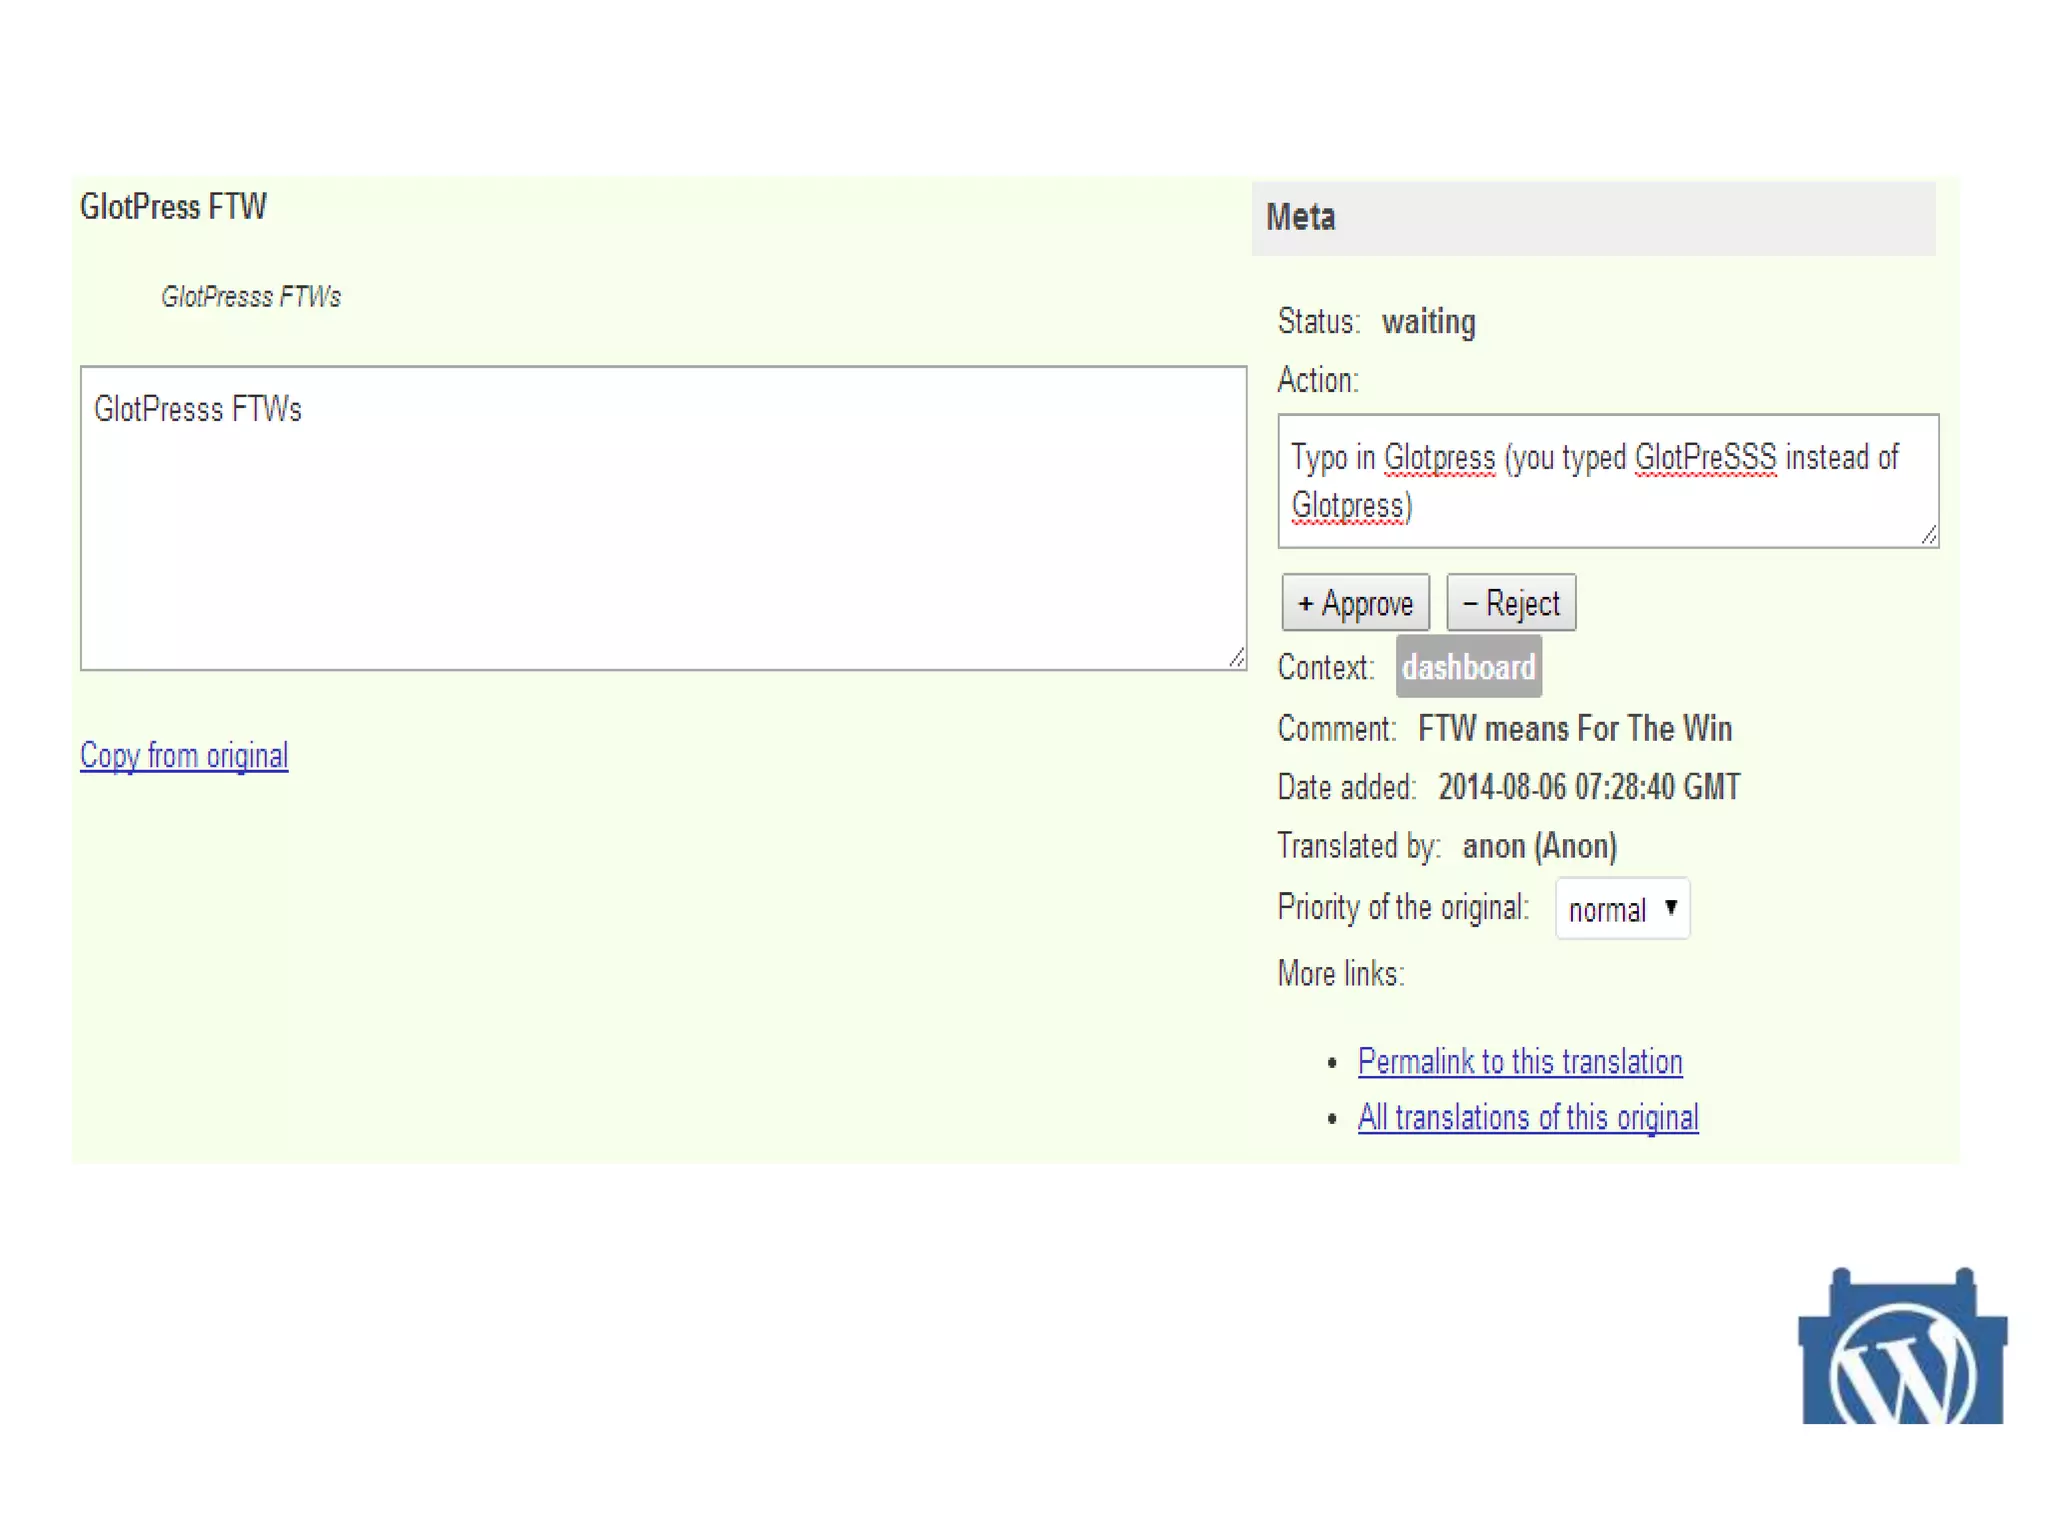Click the anon (Anon) translator name
Screen dimensions: 2048x1536
click(x=1539, y=846)
